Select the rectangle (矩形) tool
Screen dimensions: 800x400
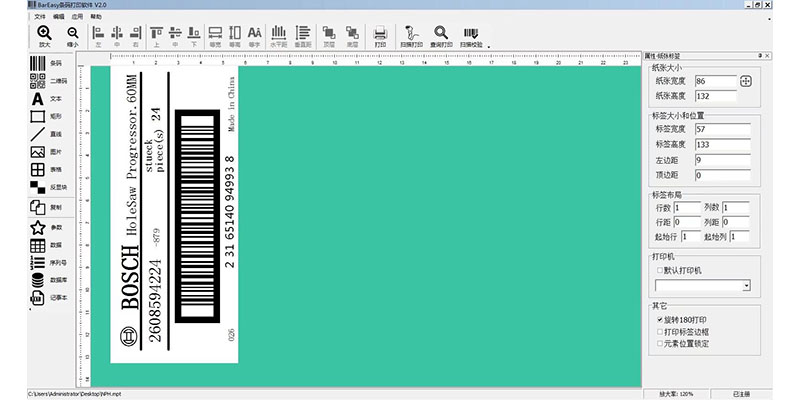pyautogui.click(x=38, y=116)
